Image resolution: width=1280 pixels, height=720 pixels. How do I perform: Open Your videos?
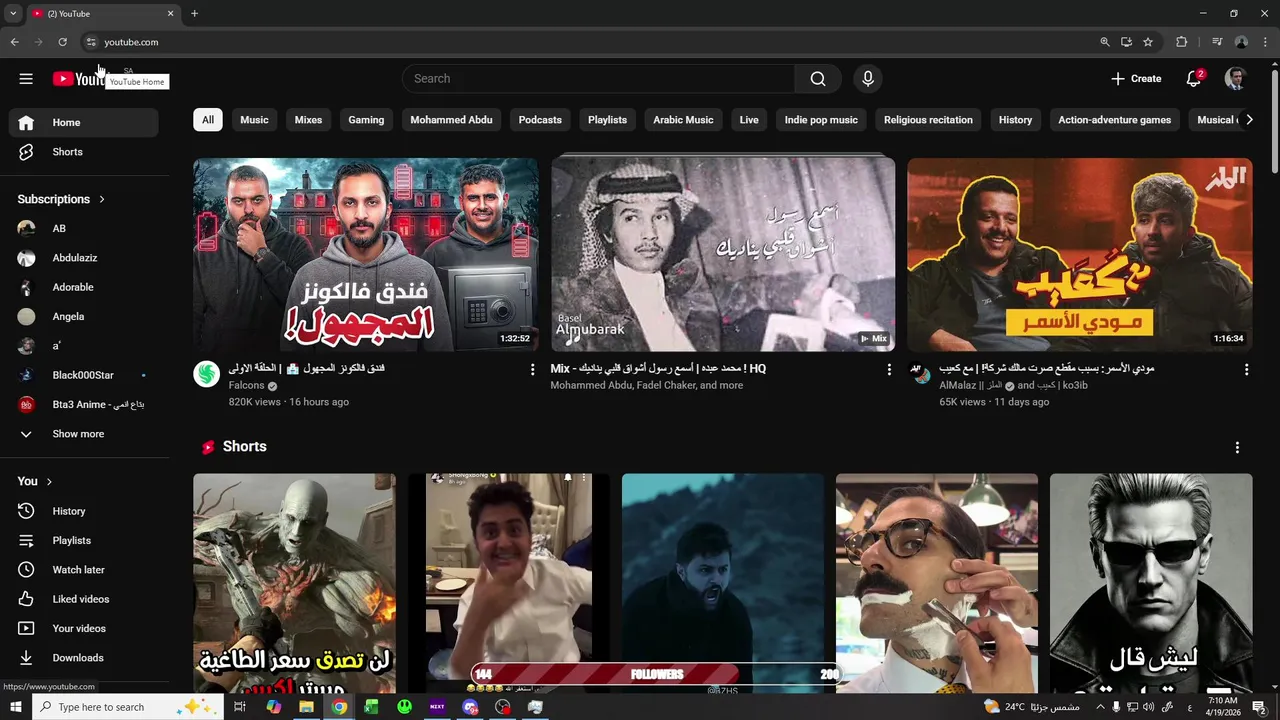point(83,628)
